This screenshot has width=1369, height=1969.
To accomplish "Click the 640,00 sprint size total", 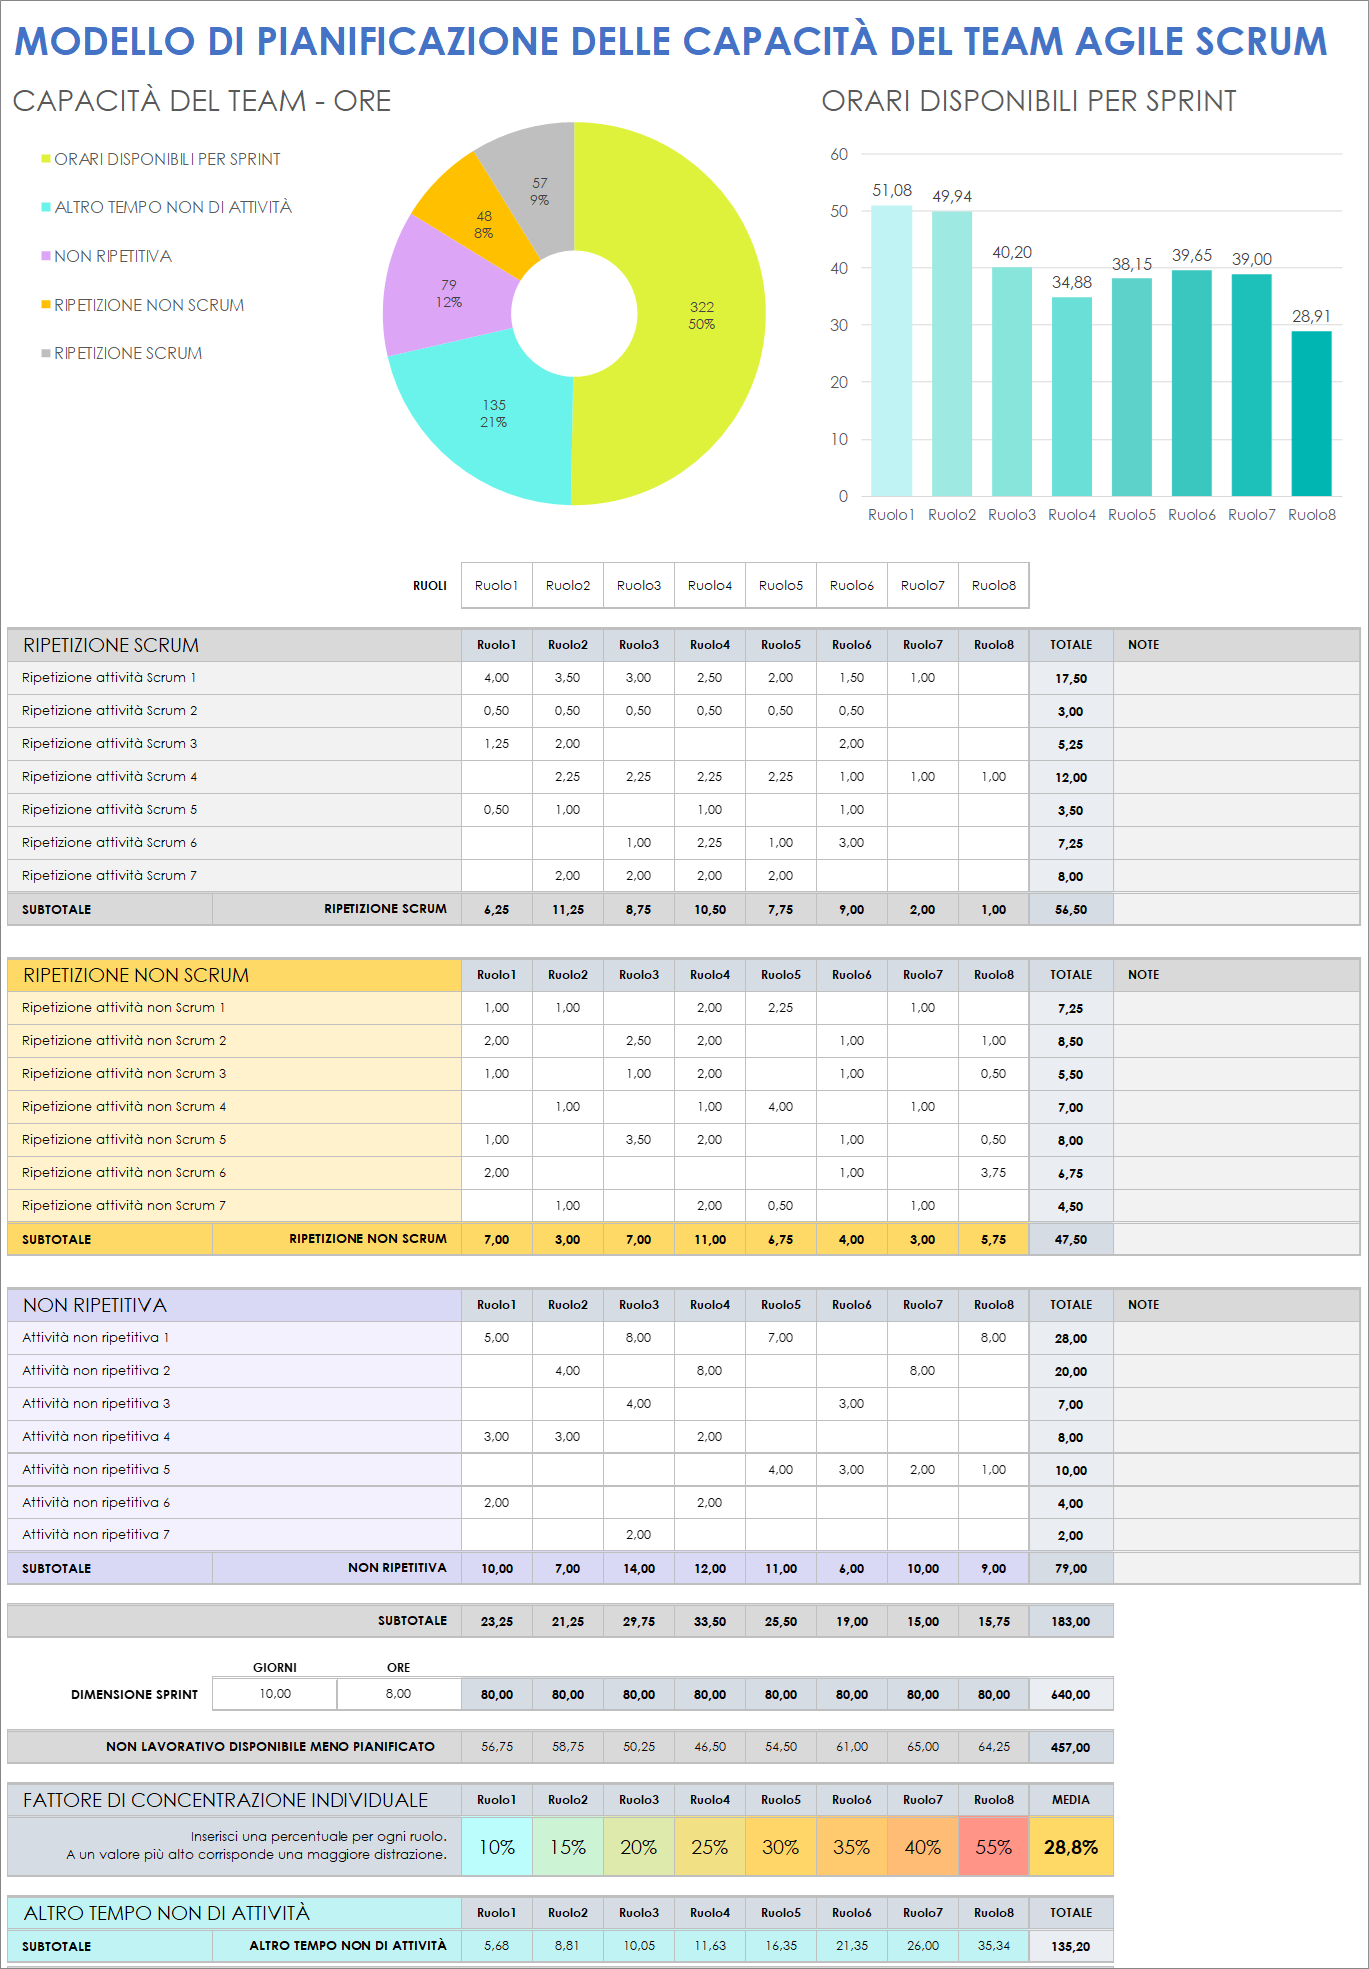I will point(1071,1694).
